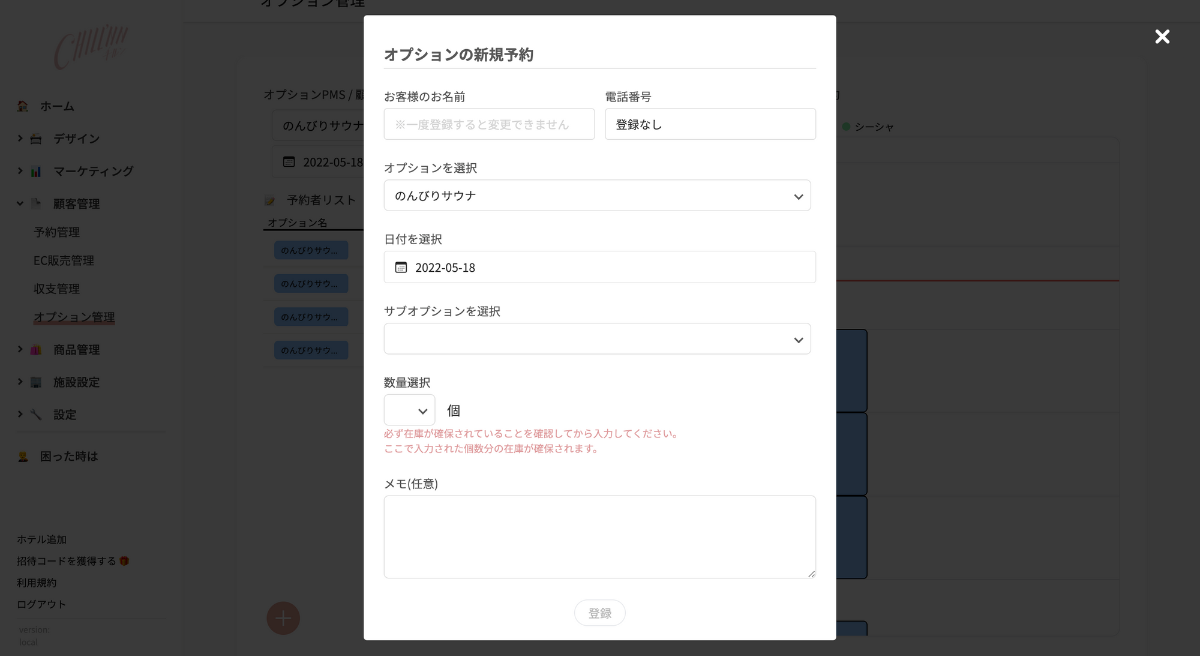Click the 設定 wrench icon
This screenshot has height=656, width=1200.
coord(36,414)
